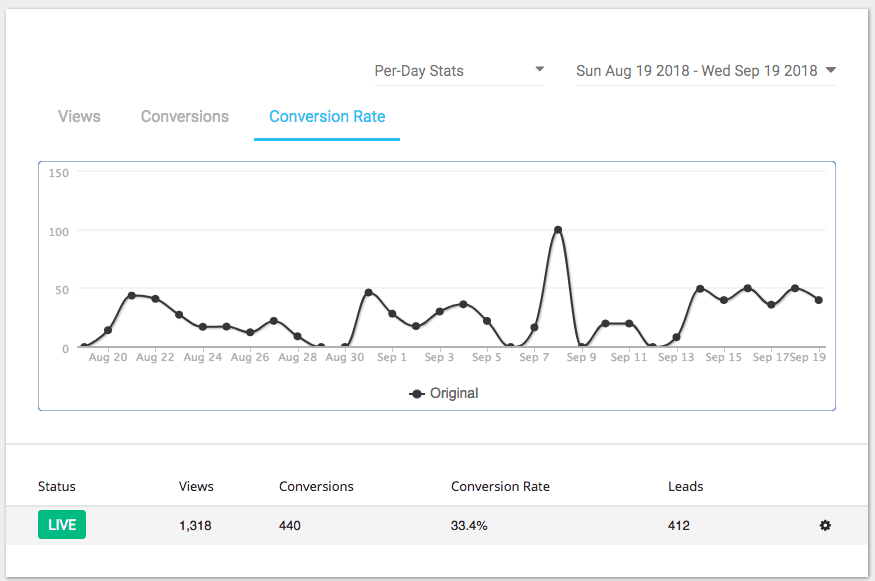The image size is (875, 581).
Task: Click the Sep 1 x-axis label
Action: [392, 358]
